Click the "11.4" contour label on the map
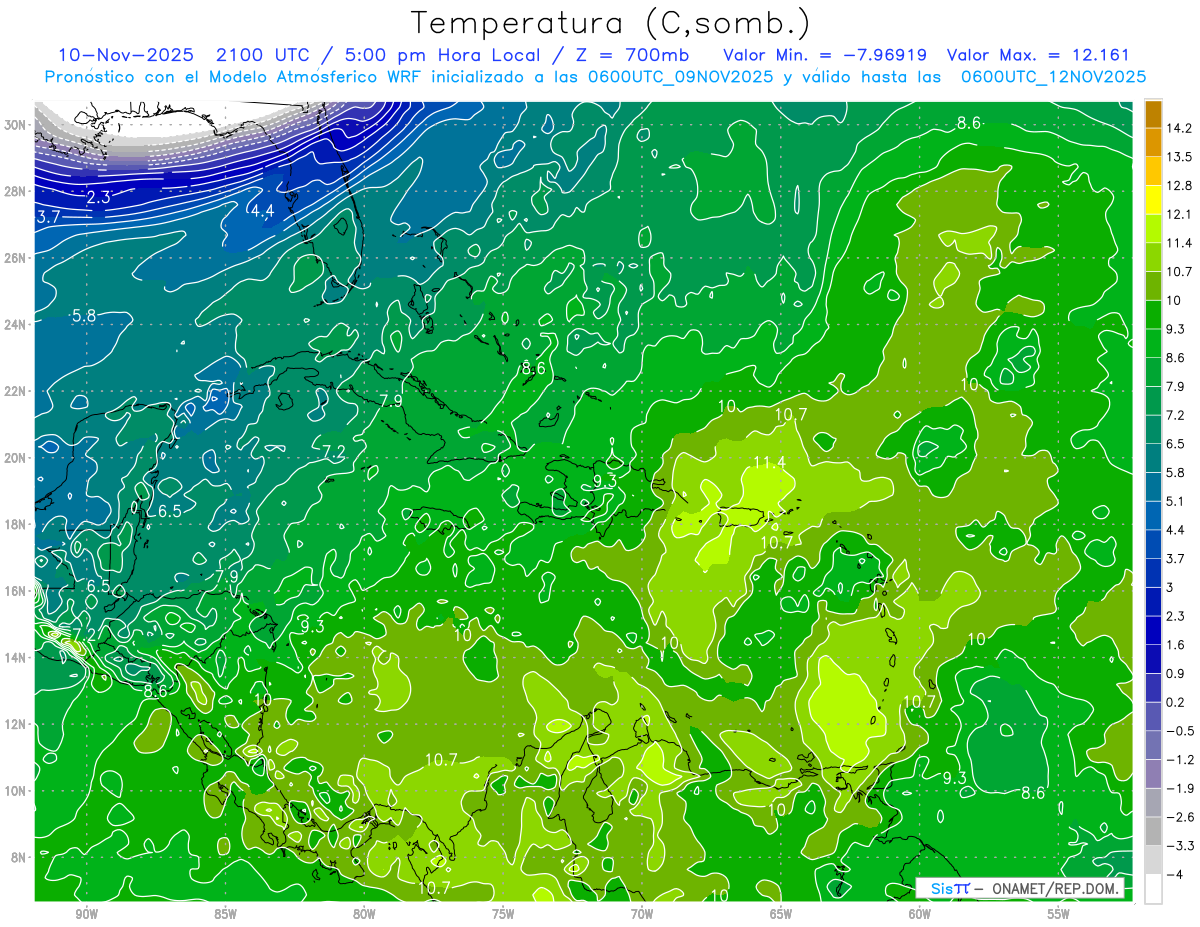 coord(769,462)
